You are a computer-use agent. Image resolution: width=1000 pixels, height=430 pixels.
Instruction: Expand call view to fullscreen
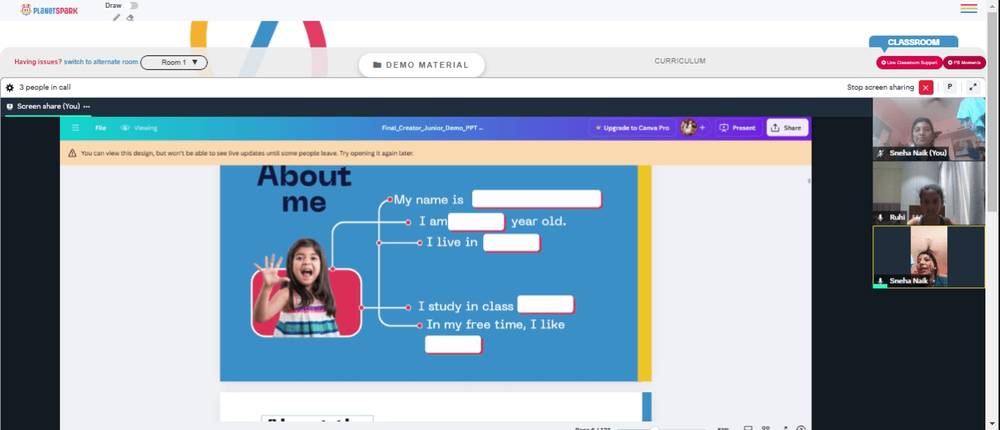pyautogui.click(x=973, y=87)
